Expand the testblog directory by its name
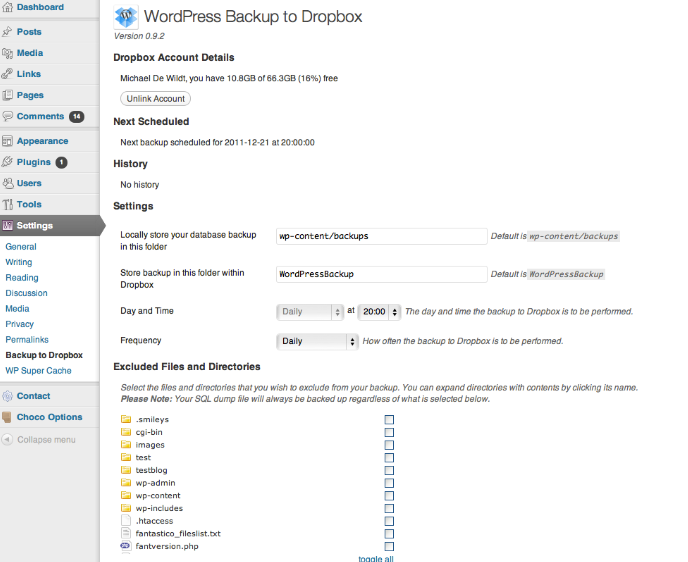 tap(151, 470)
